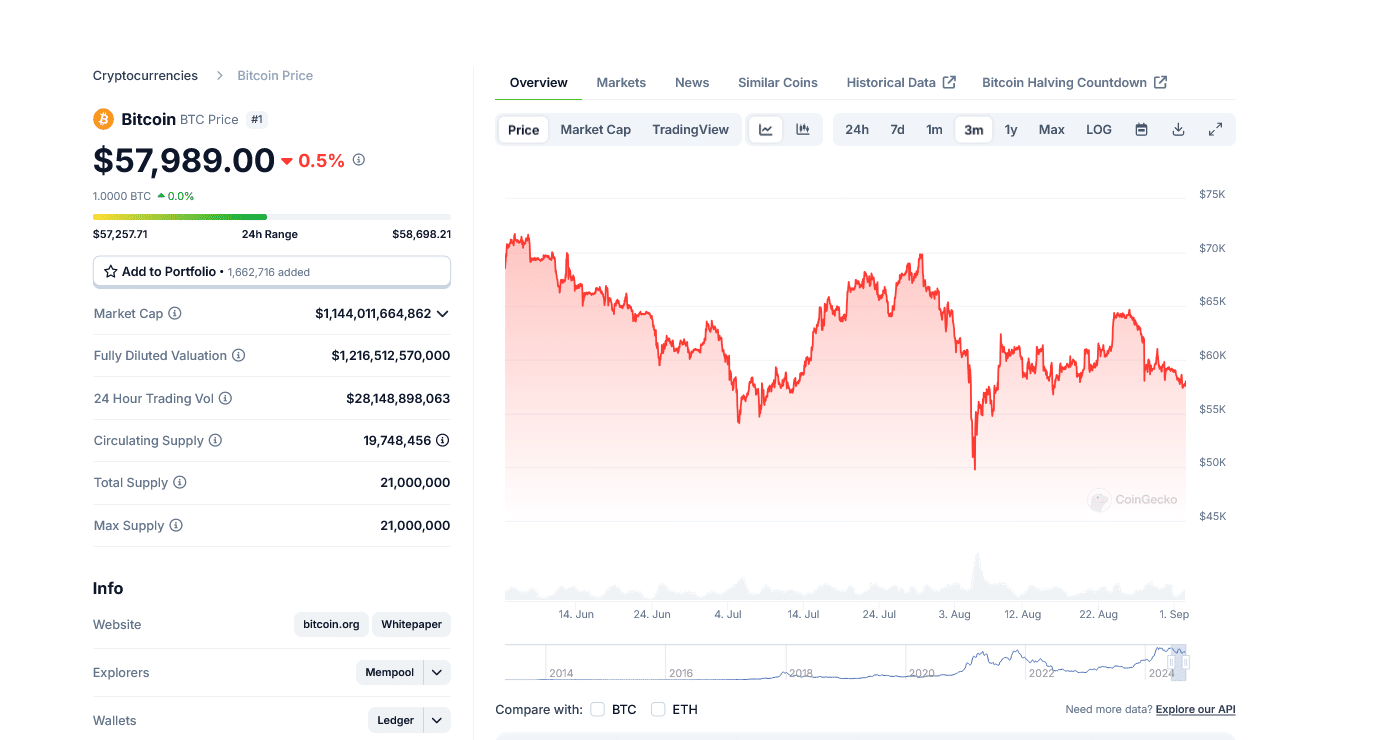Click the Explore our API link
1395x740 pixels.
point(1195,710)
